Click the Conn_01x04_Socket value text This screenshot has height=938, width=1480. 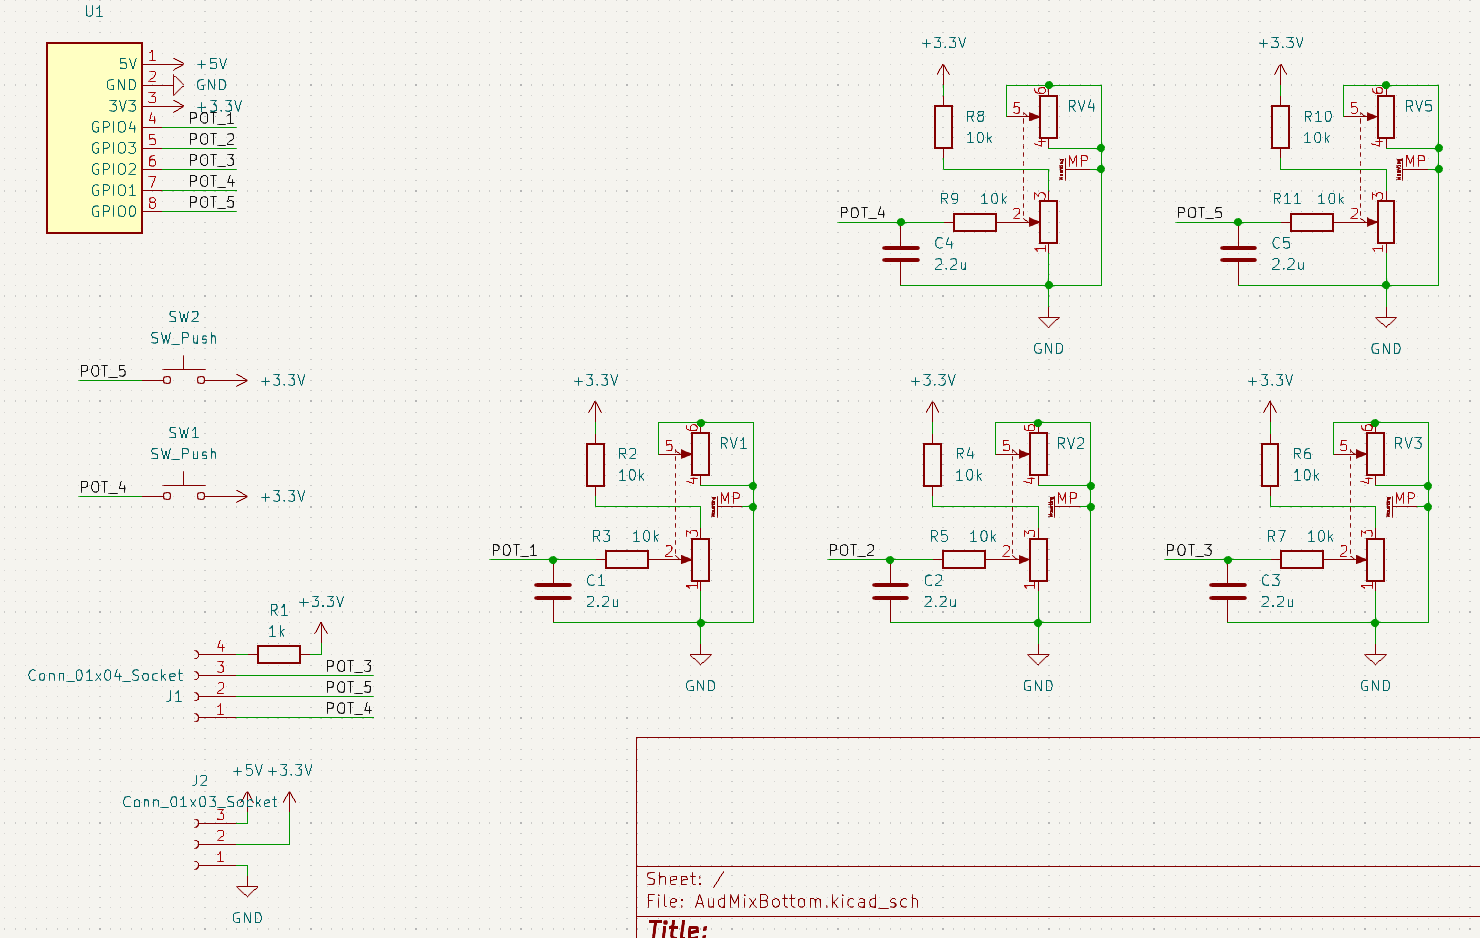coord(106,676)
